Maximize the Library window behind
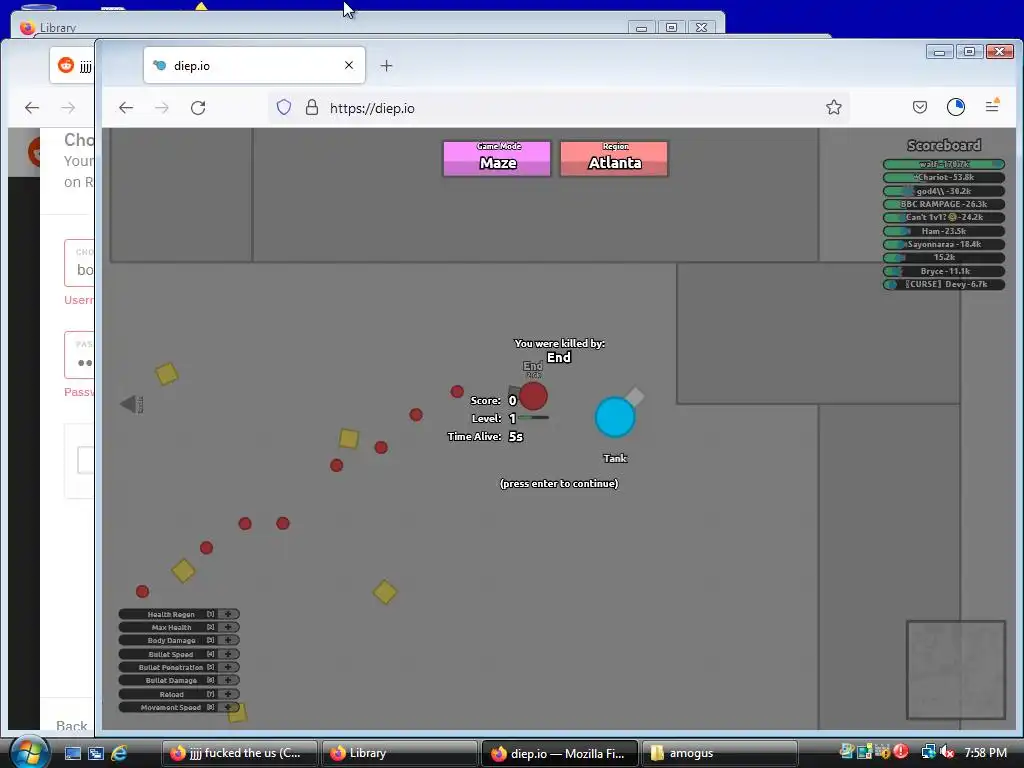1024x768 pixels. 671,27
